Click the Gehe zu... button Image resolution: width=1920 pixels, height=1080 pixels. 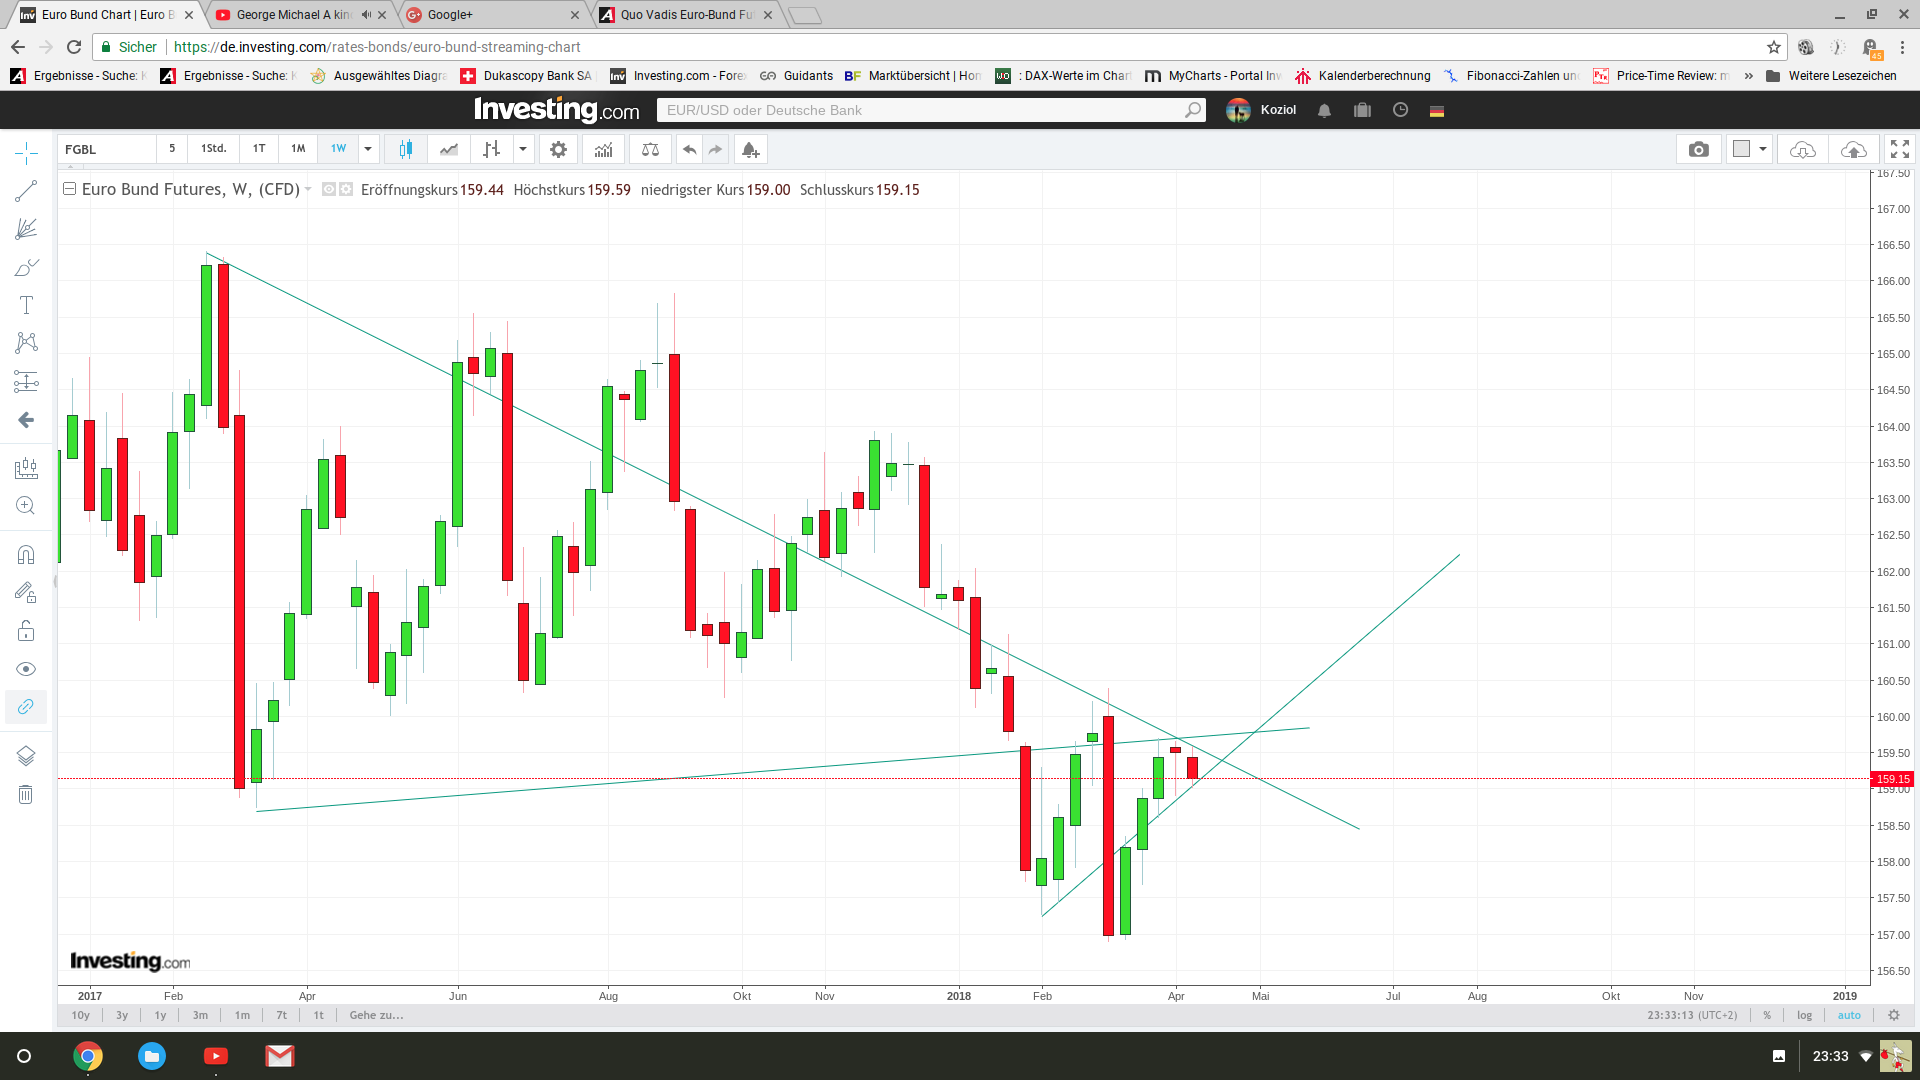pos(374,1015)
